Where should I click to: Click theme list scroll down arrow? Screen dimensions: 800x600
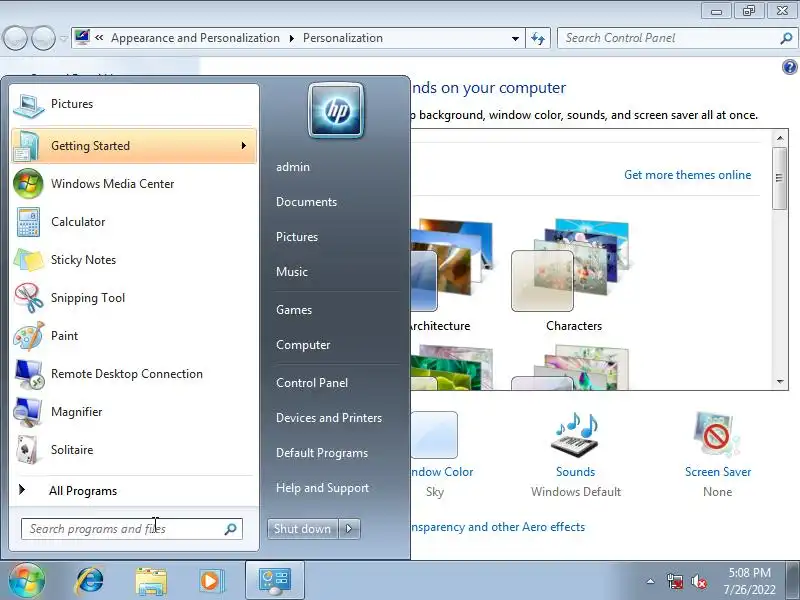780,381
